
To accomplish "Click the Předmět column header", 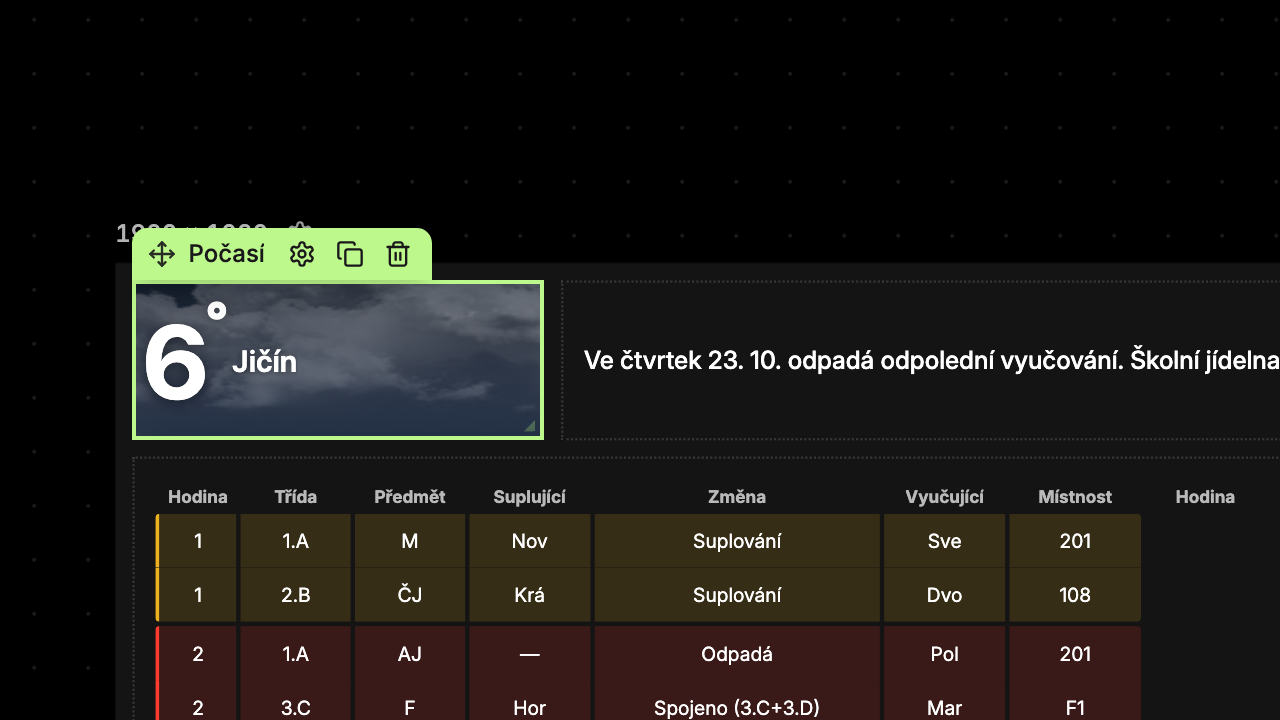I will (410, 497).
